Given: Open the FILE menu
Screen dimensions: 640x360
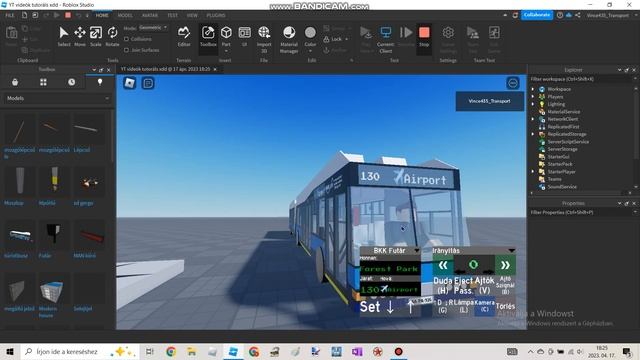Looking at the screenshot, I should coord(9,15).
